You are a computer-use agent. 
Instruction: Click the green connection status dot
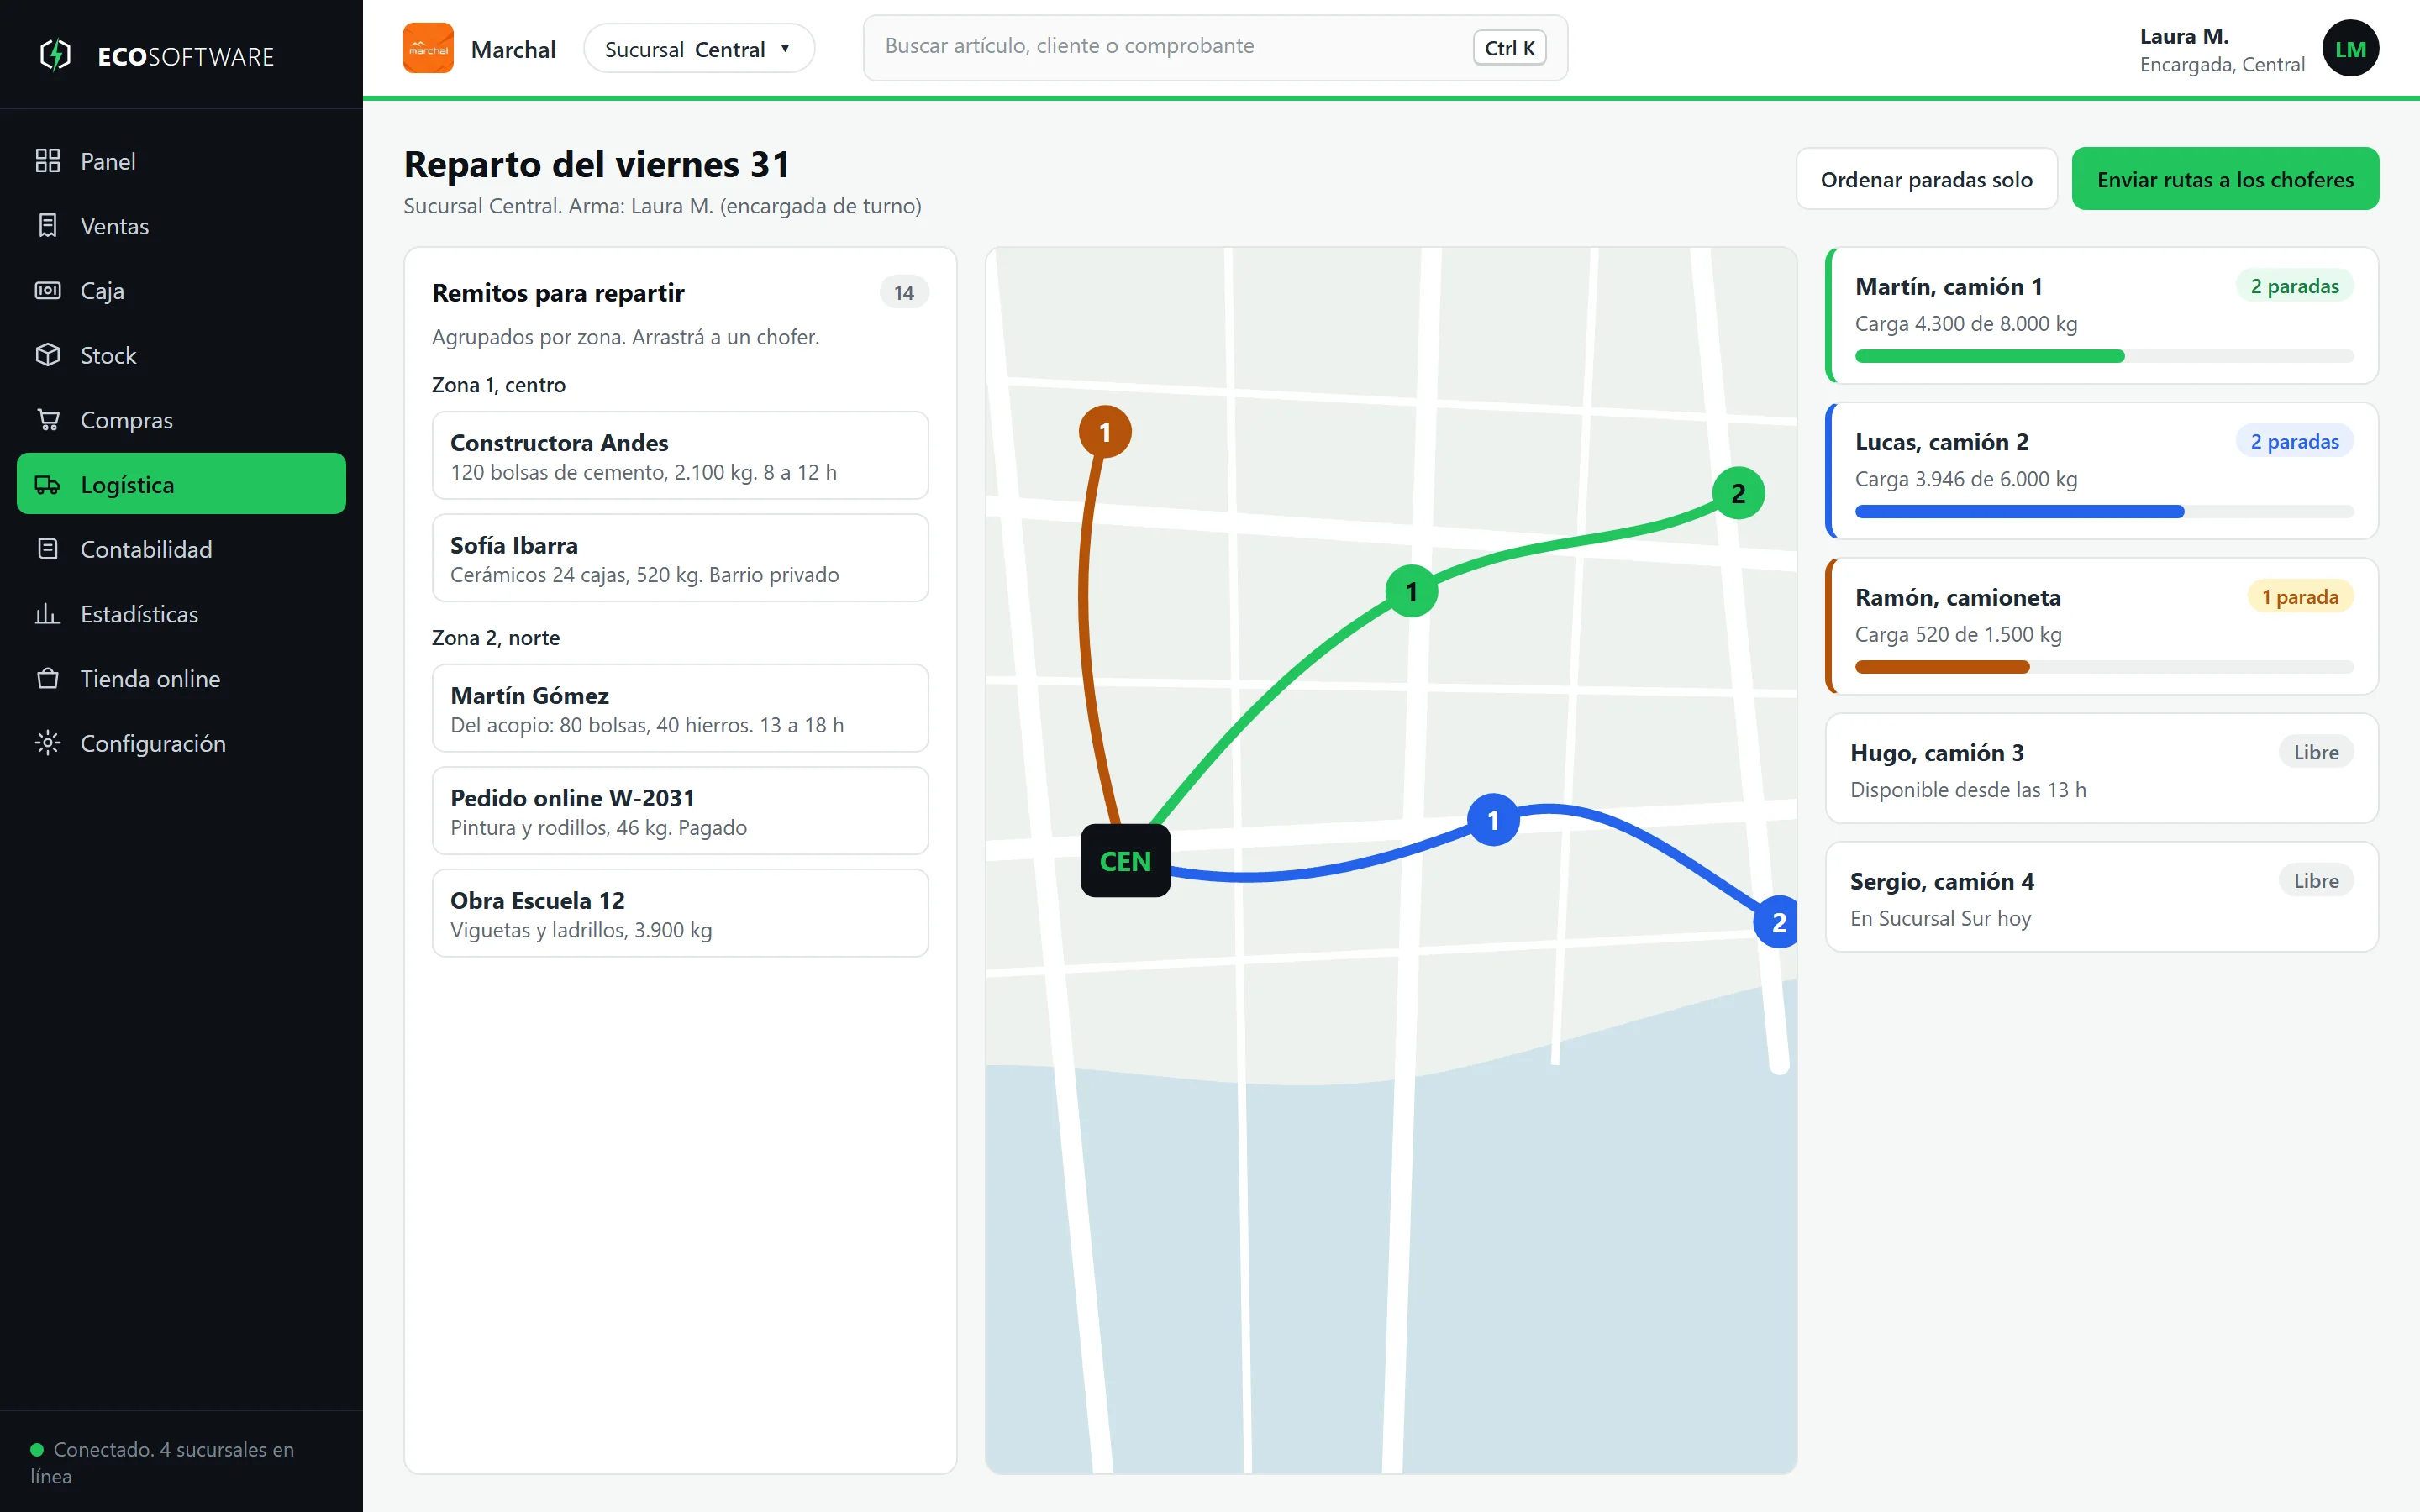(37, 1449)
